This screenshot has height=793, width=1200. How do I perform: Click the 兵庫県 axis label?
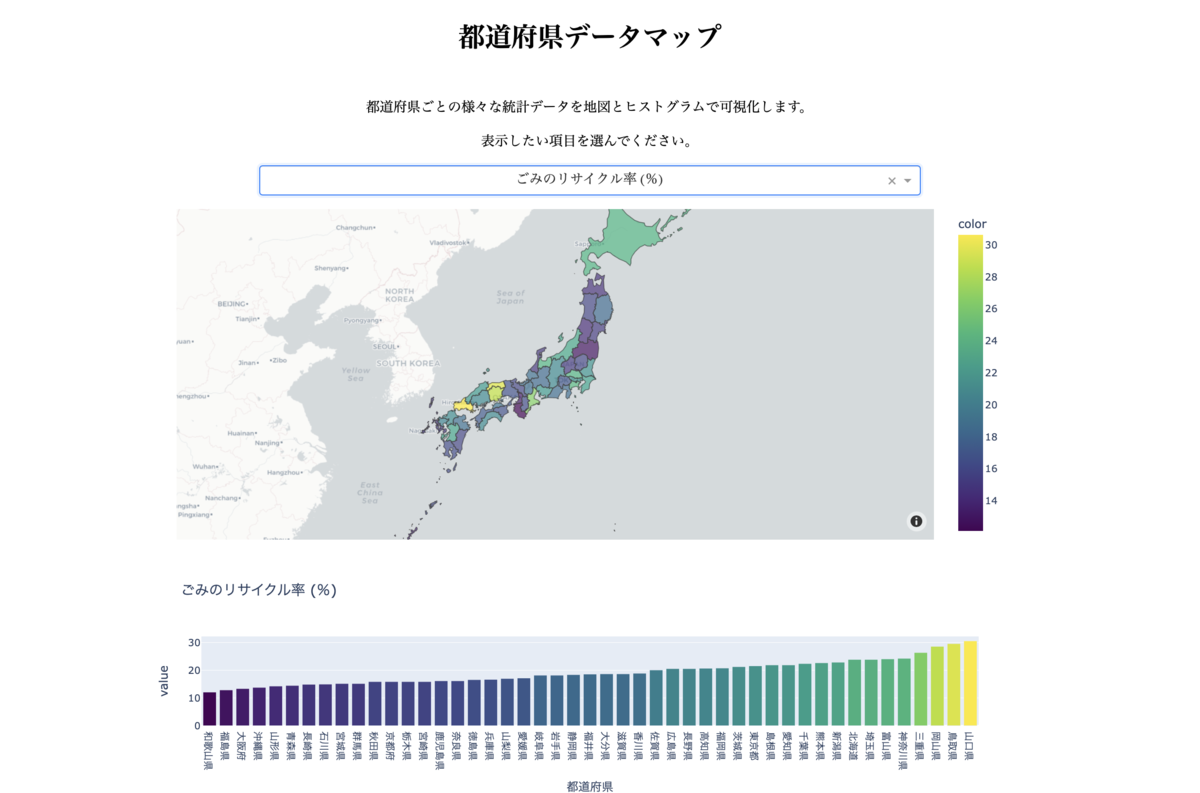click(490, 745)
